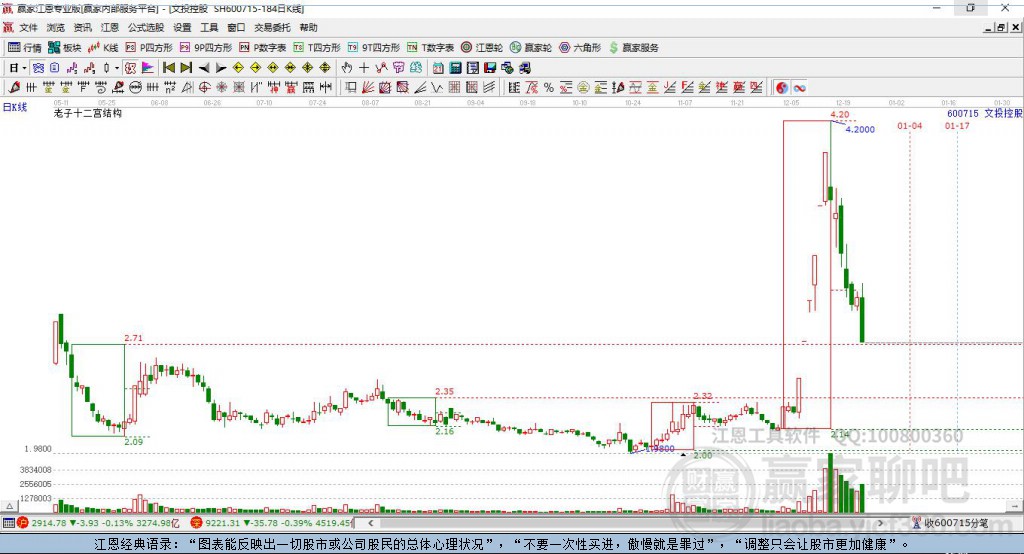Screen dimensions: 1024x554
Task: Open the 公式选股 menu
Action: [146, 27]
